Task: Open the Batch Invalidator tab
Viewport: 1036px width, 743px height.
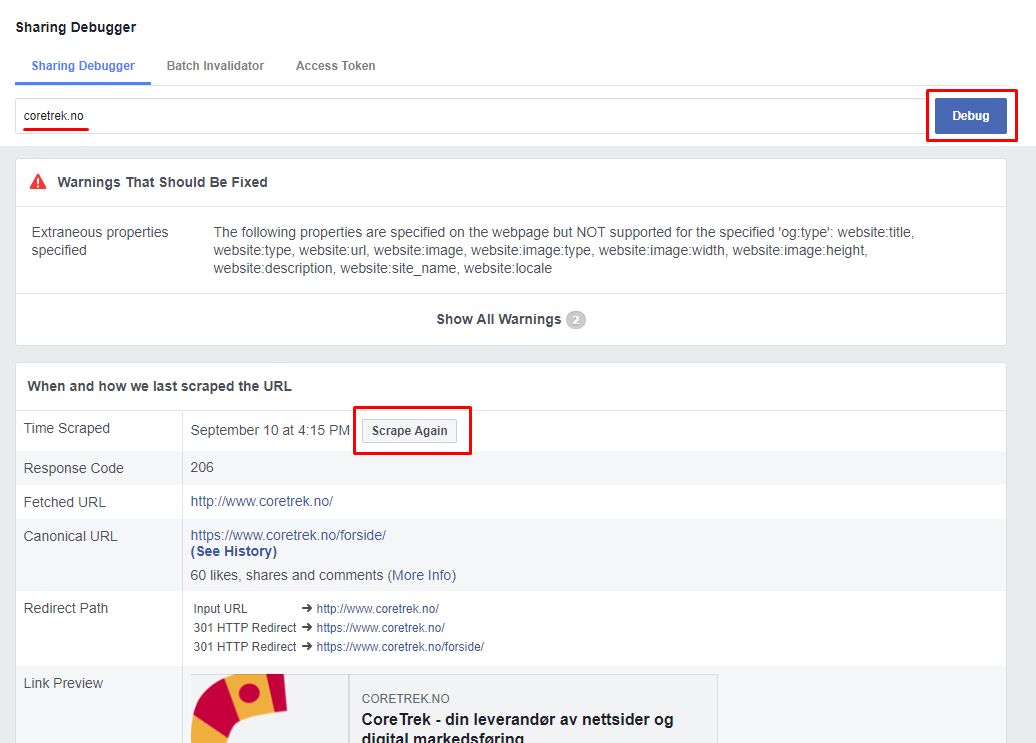Action: pos(215,66)
